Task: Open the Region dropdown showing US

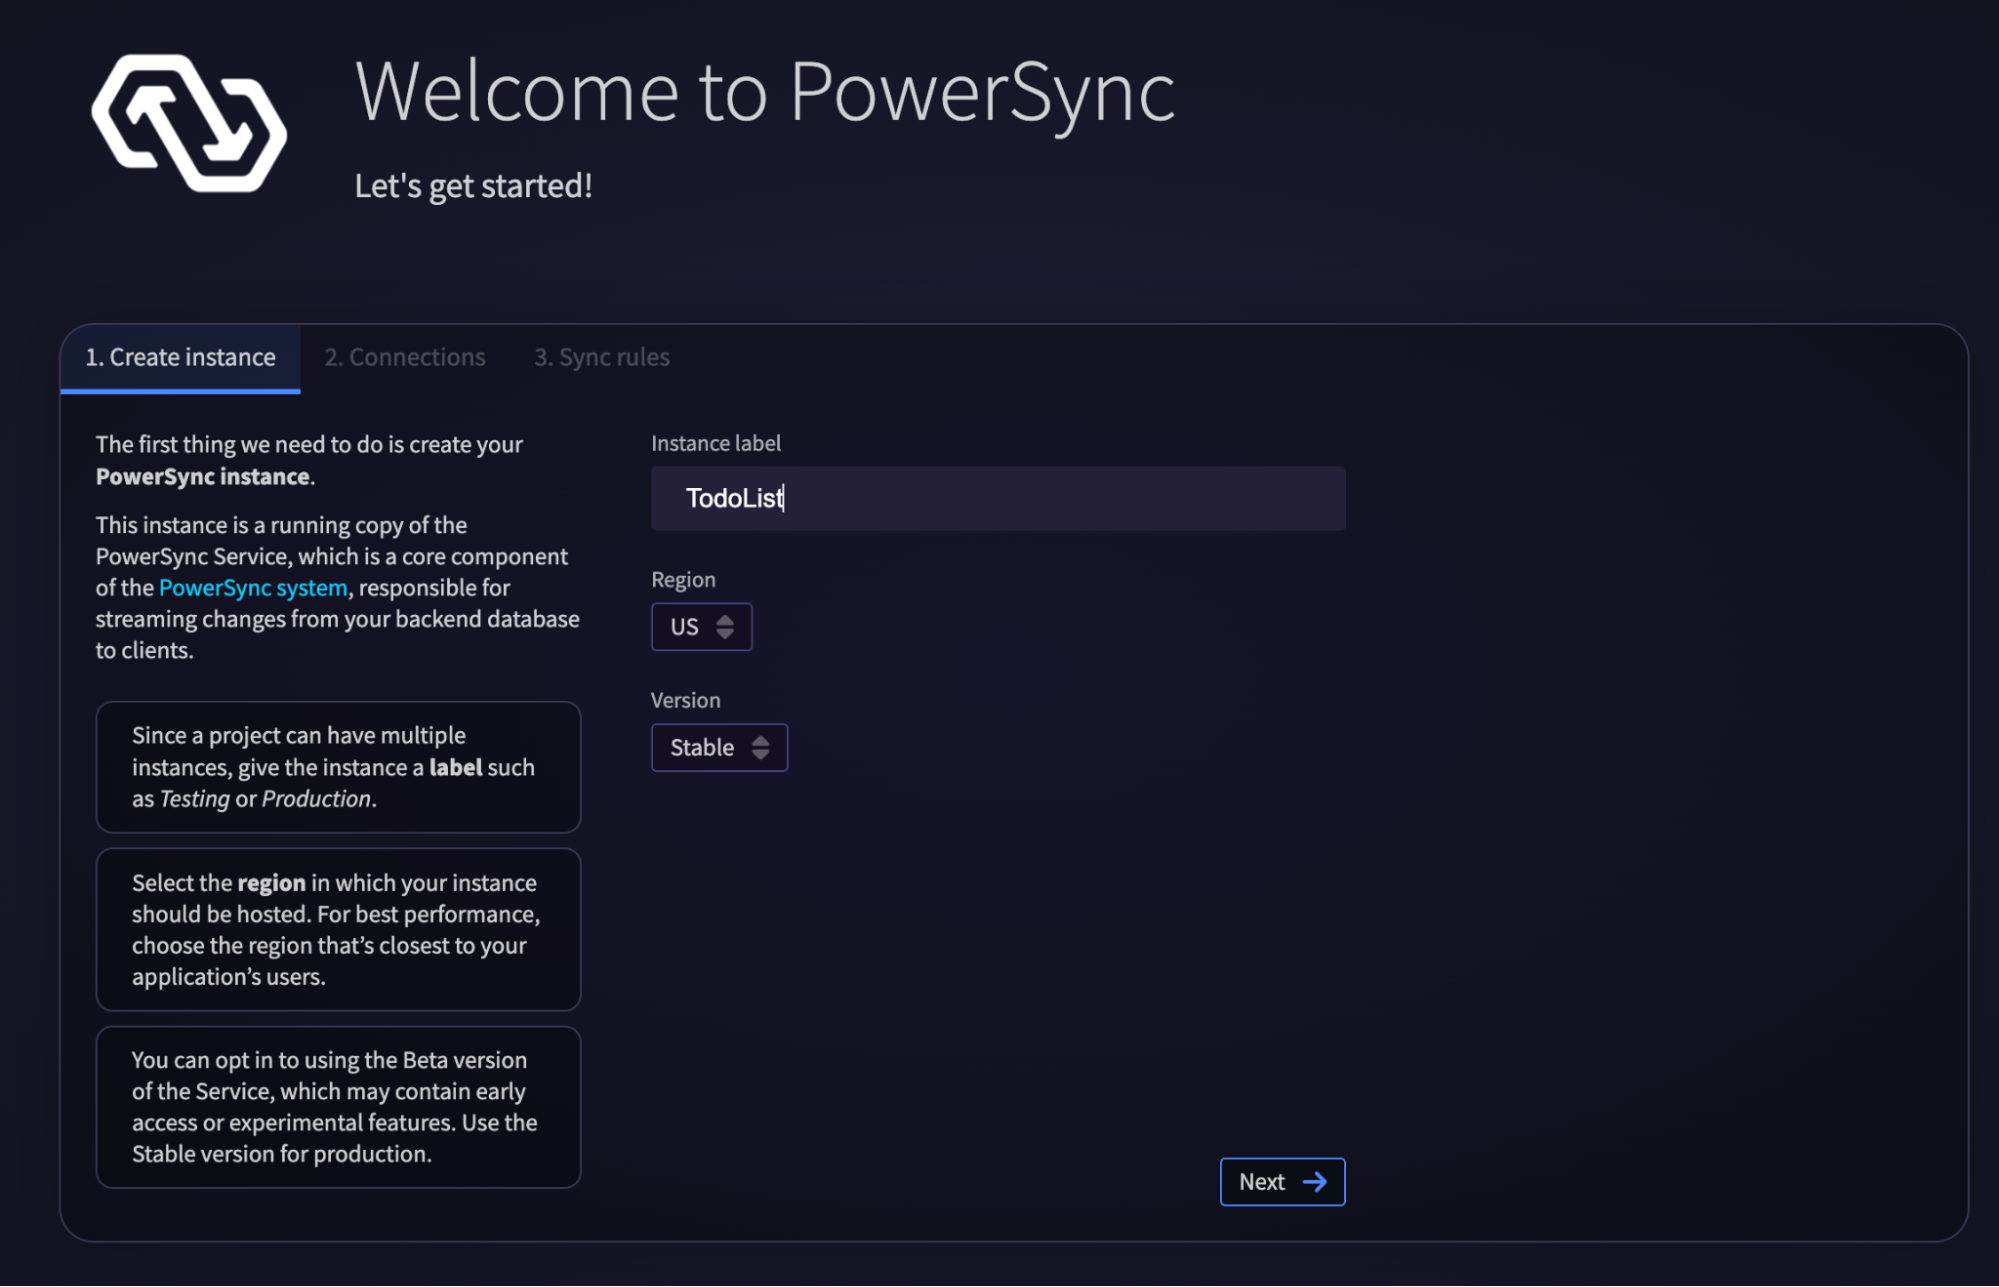Action: pyautogui.click(x=701, y=627)
